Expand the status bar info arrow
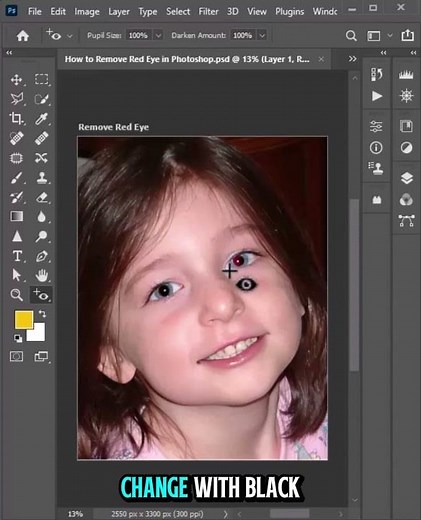421x520 pixels. tap(225, 514)
